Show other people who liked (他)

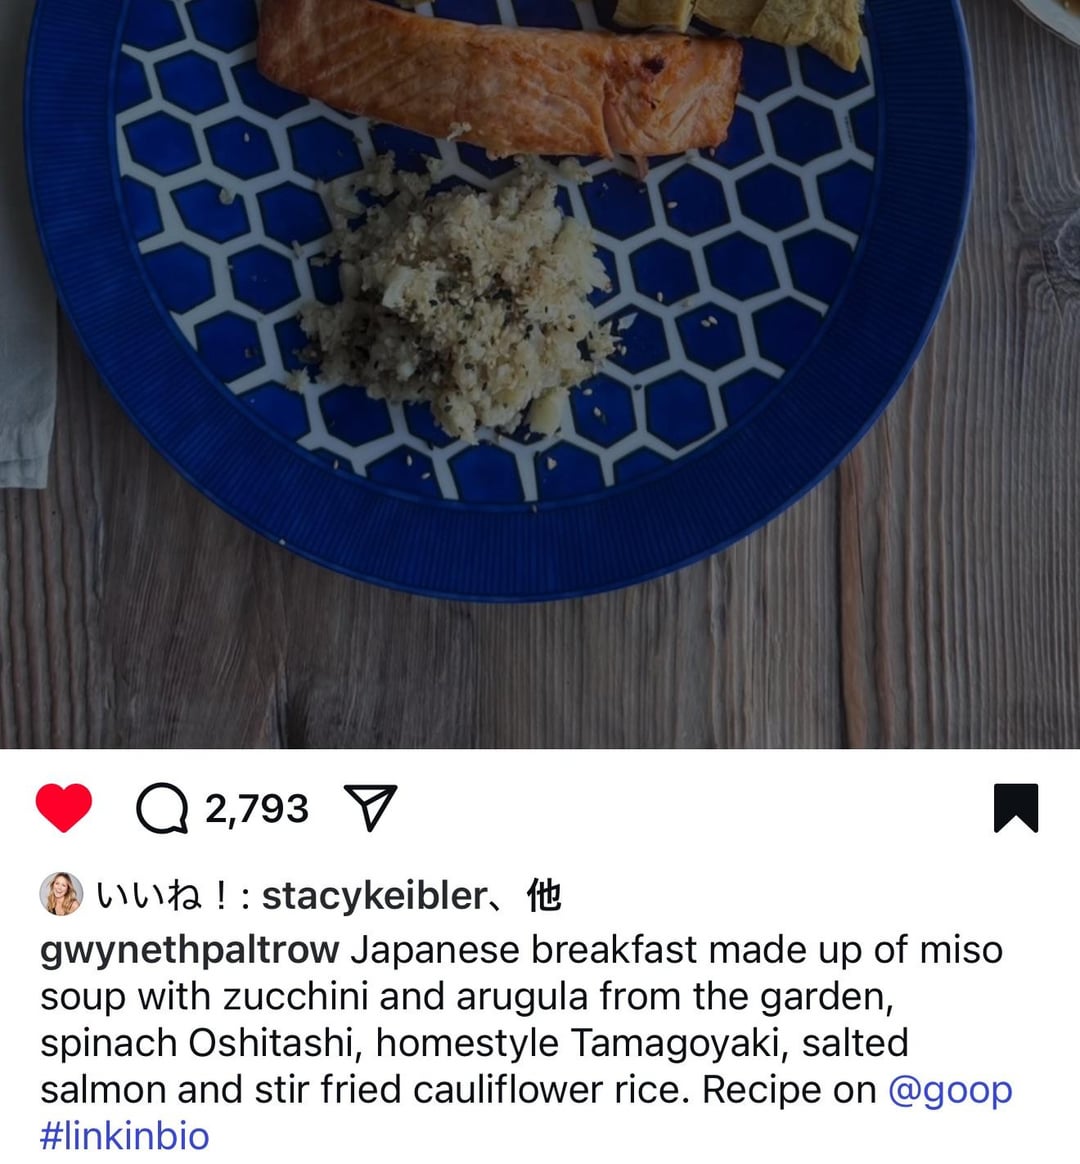point(544,895)
